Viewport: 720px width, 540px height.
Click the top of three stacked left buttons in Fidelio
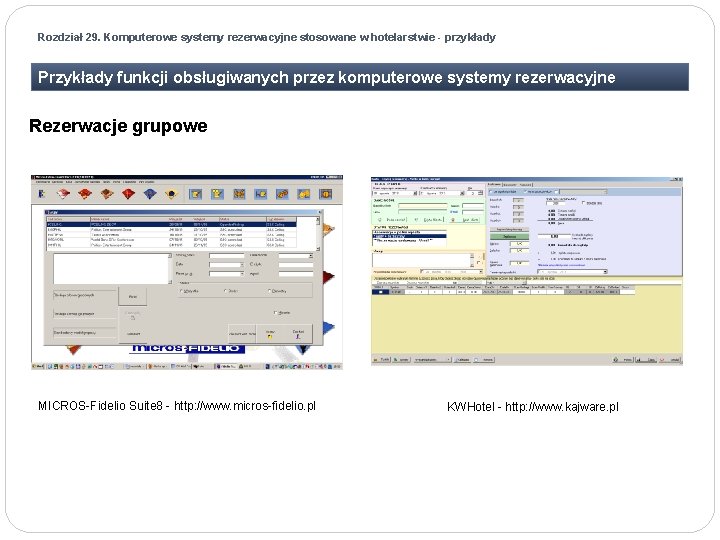pos(84,295)
